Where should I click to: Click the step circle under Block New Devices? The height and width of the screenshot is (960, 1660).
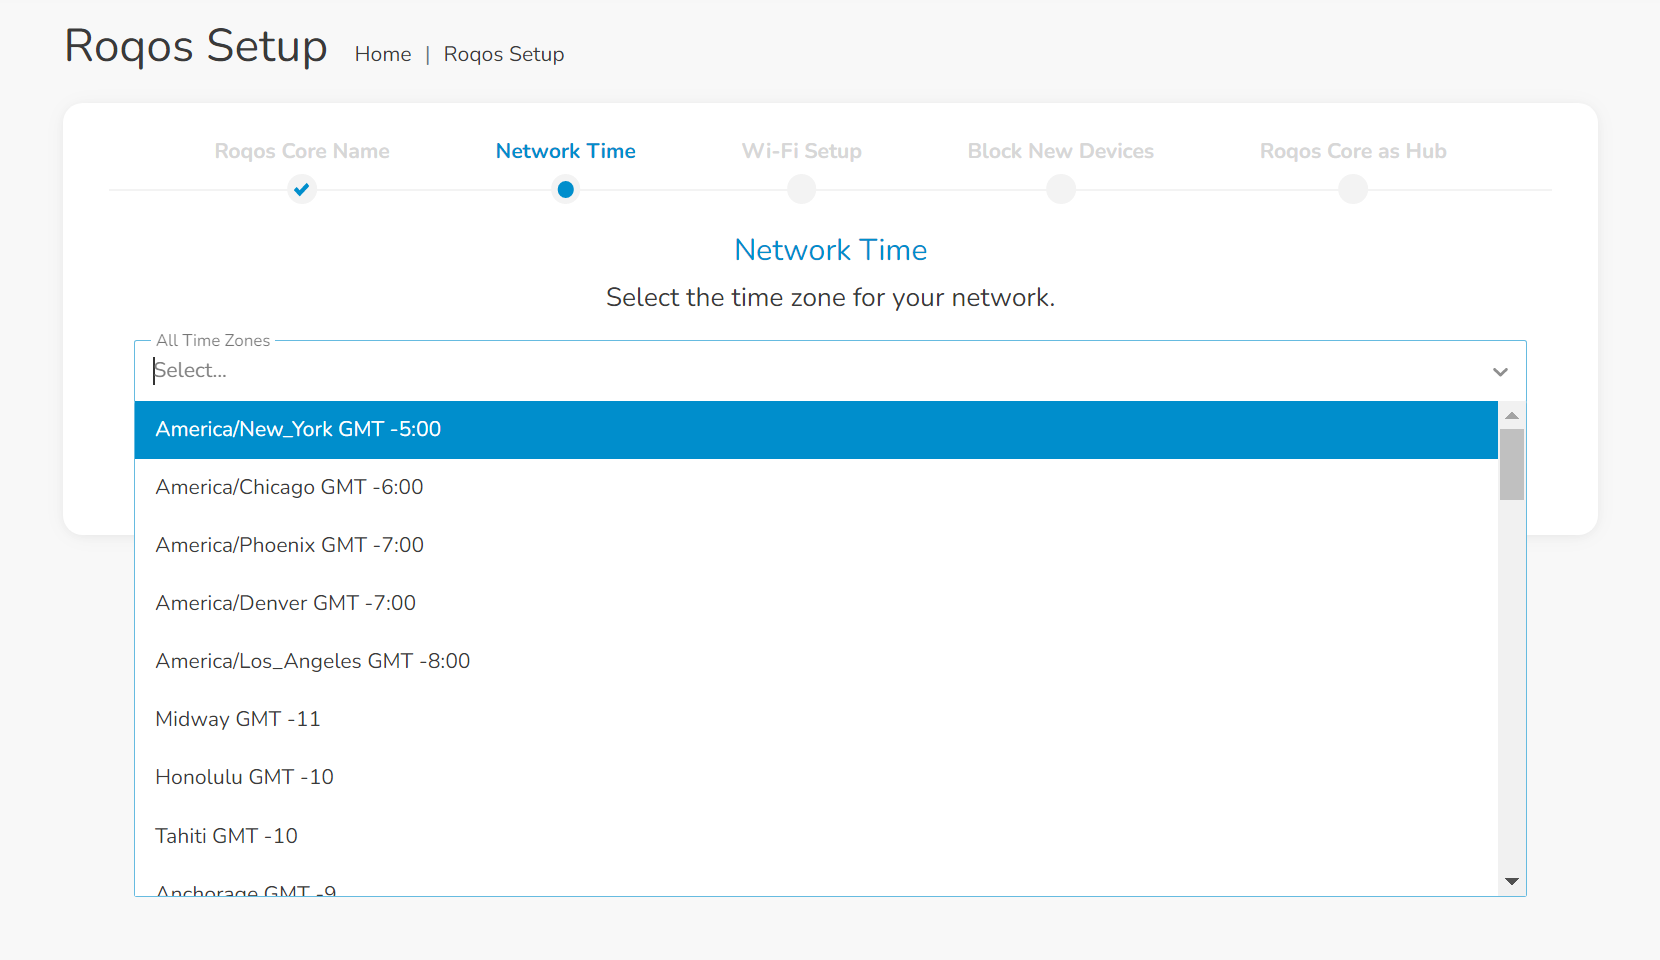pyautogui.click(x=1061, y=189)
